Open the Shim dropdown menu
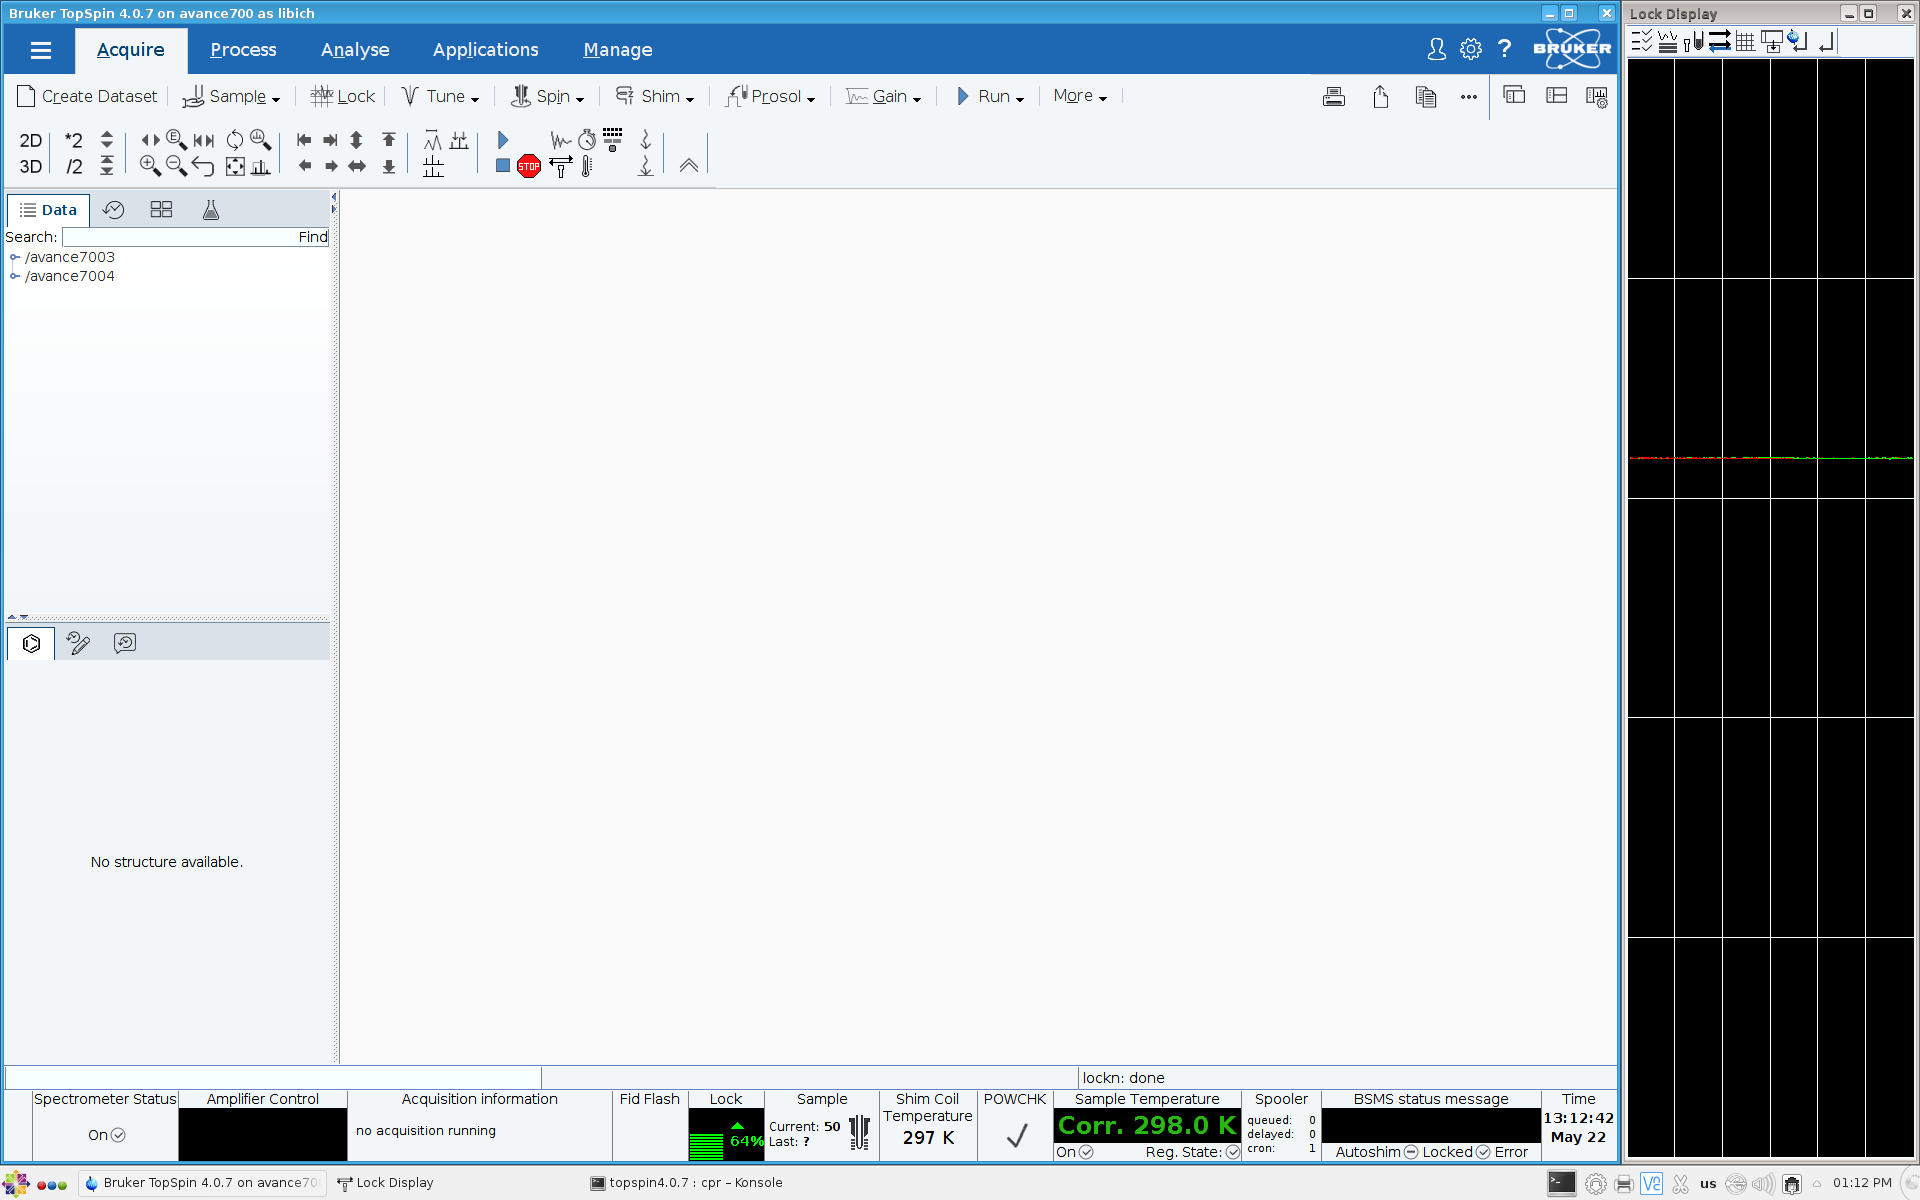1920x1200 pixels. click(x=655, y=97)
